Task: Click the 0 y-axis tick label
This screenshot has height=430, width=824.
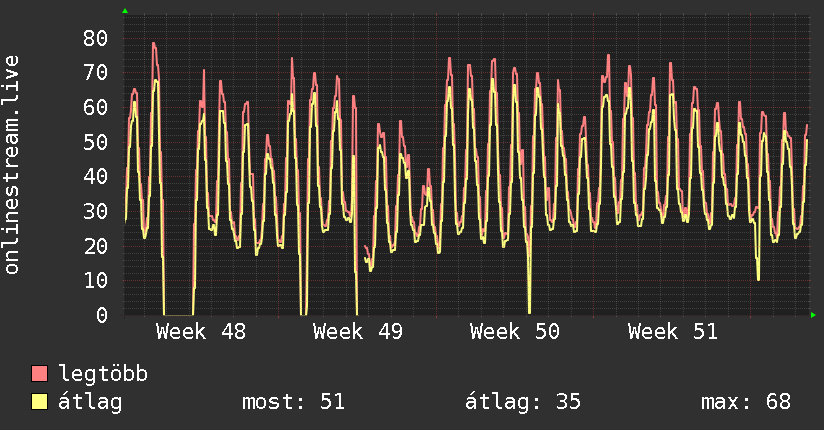Action: click(102, 315)
